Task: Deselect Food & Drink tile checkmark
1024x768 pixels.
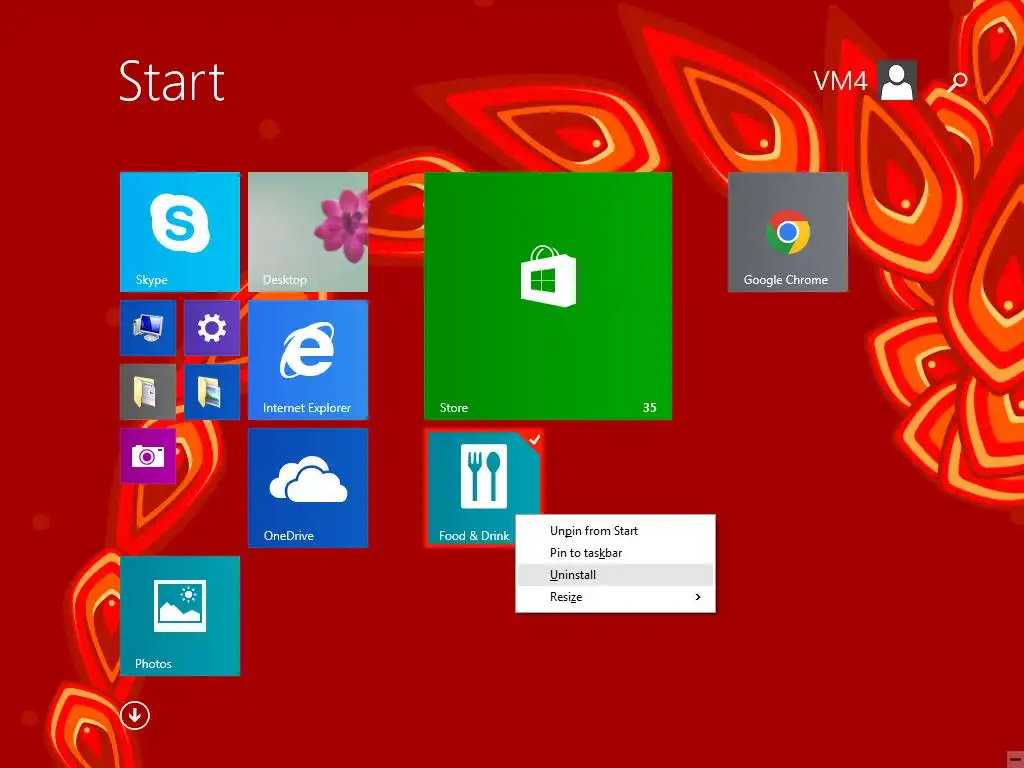Action: coord(534,440)
